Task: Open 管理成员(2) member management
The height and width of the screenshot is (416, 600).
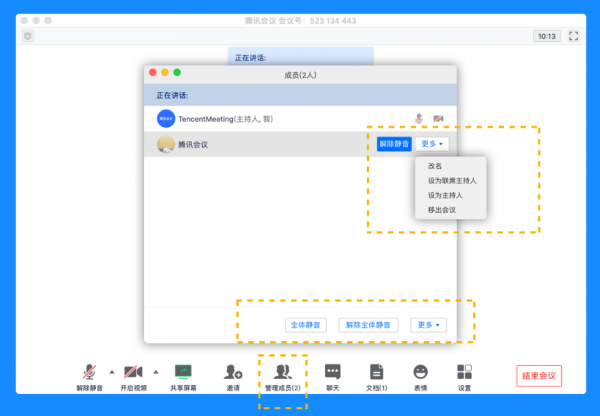Action: tap(283, 372)
